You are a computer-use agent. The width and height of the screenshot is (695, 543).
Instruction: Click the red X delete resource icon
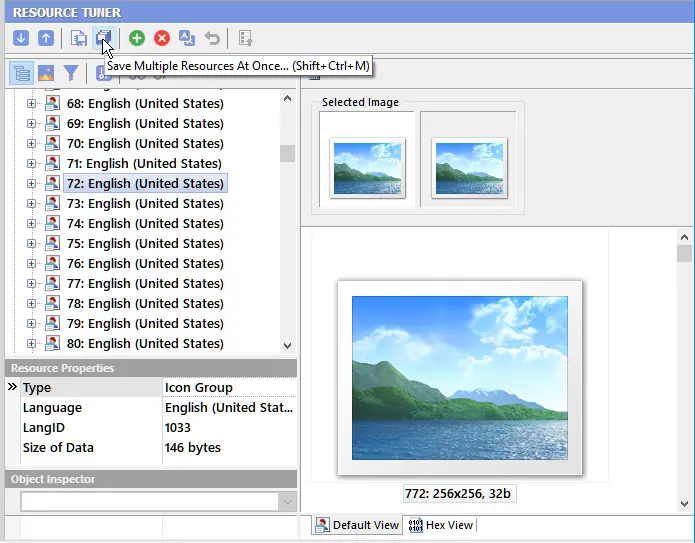(162, 38)
